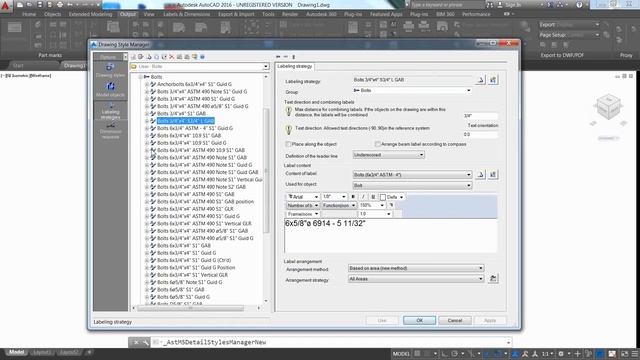
Task: Toggle italic text formatting in label editor
Action: (363, 197)
